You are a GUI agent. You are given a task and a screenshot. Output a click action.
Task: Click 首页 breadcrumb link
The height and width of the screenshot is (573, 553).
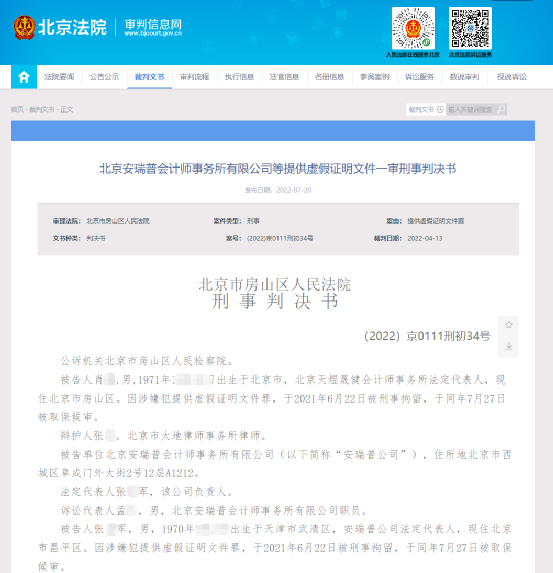pyautogui.click(x=17, y=109)
